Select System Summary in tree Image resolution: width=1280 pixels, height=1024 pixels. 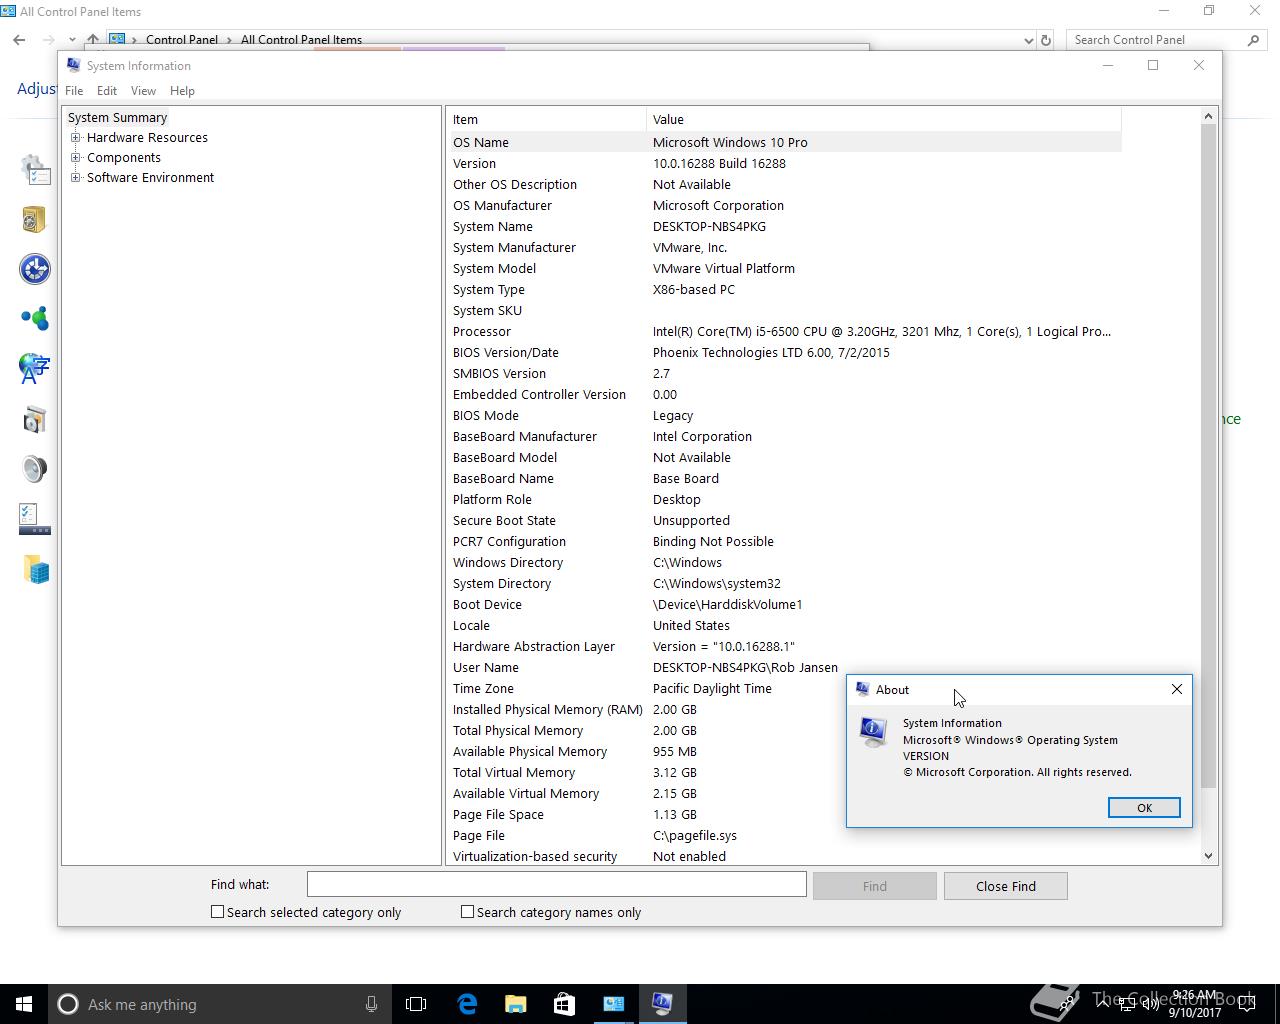[x=117, y=118]
